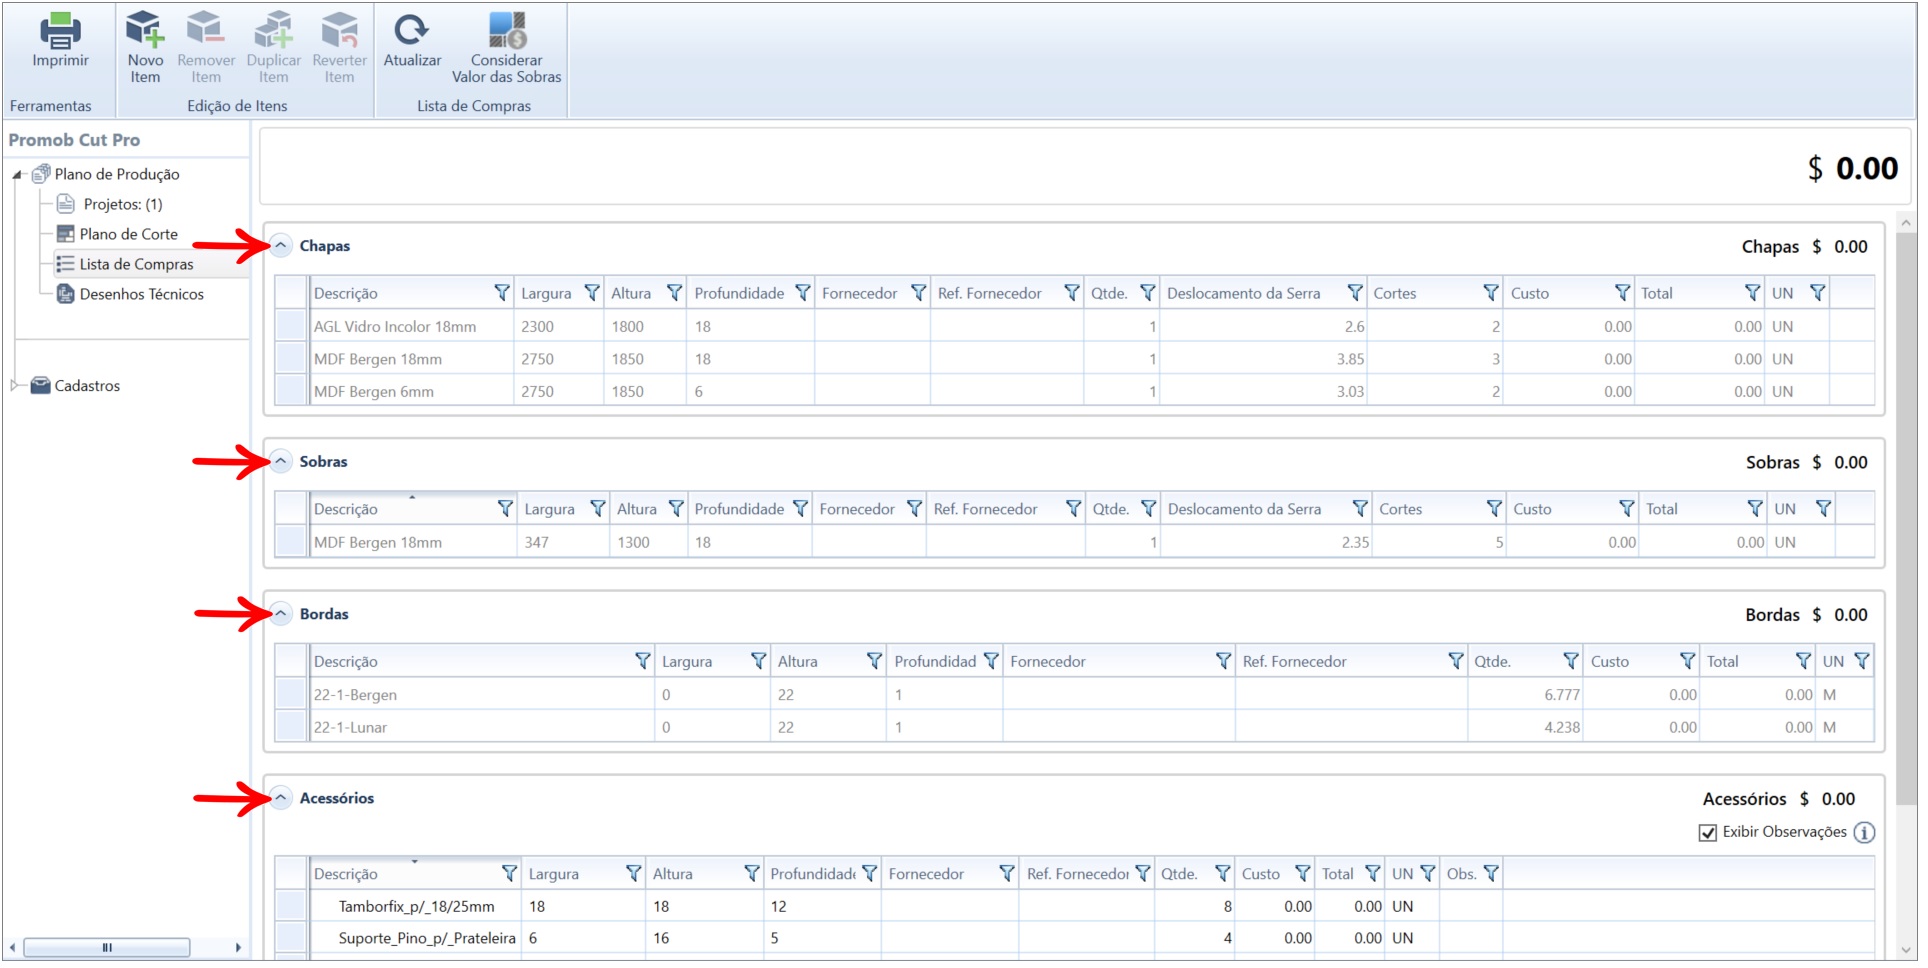Filter Acessórios table by Obs.
This screenshot has height=968, width=1928.
coord(1491,874)
